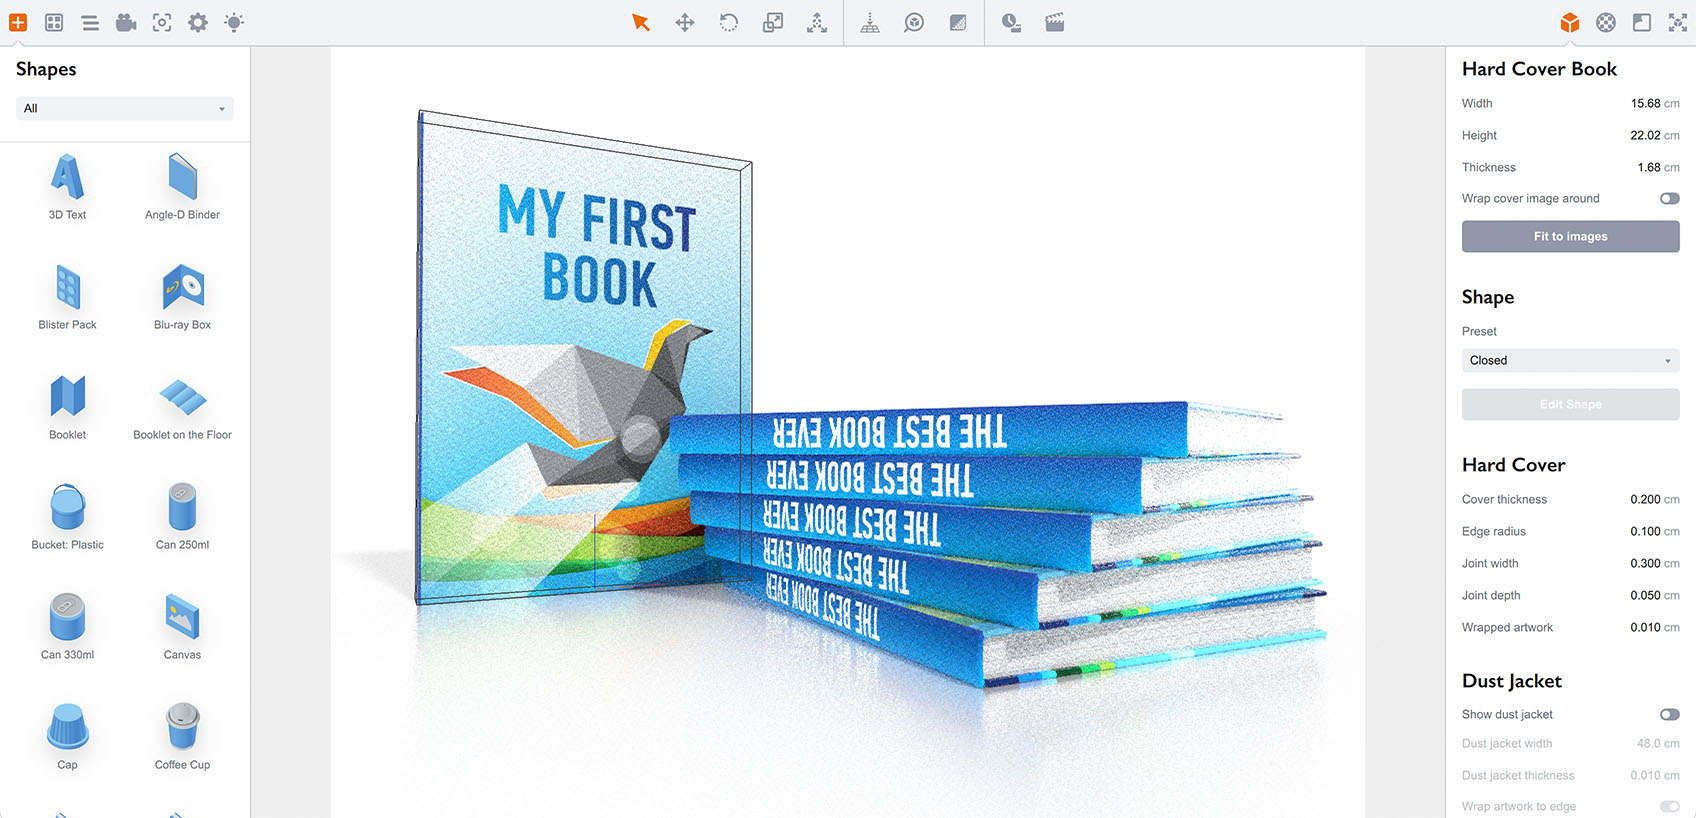Activate the move tool in toolbar
Viewport: 1696px width, 818px height.
685,22
